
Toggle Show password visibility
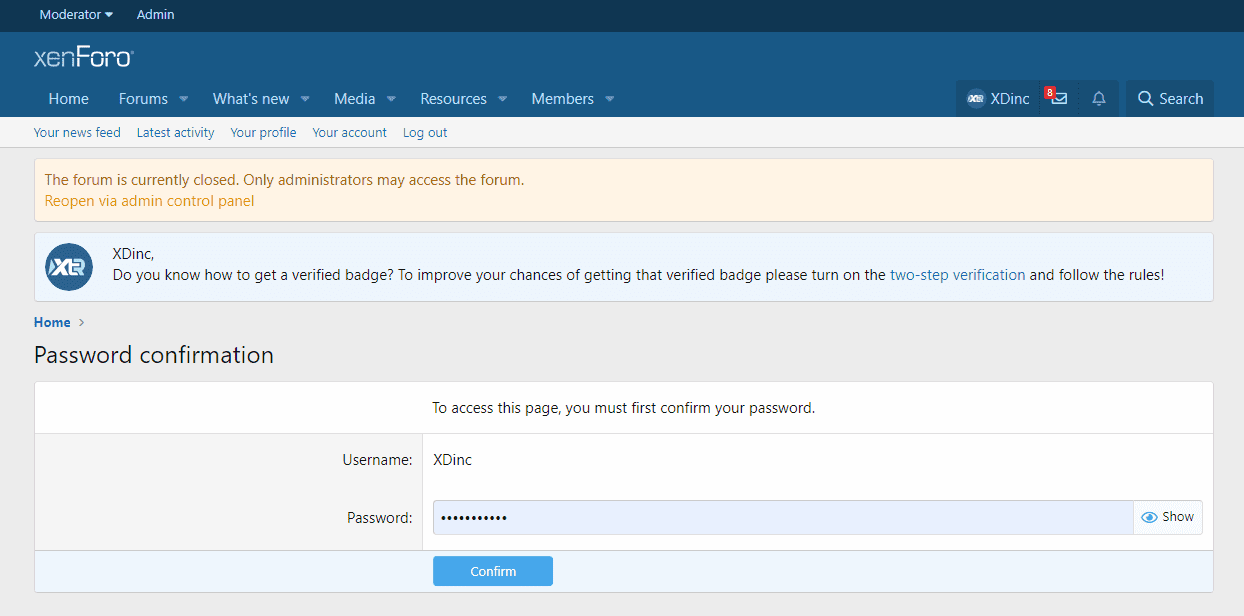tap(1167, 517)
